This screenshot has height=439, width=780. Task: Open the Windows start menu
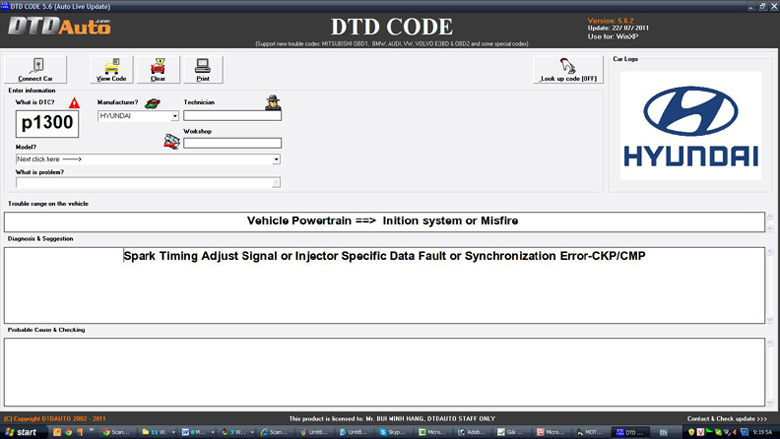click(x=21, y=432)
